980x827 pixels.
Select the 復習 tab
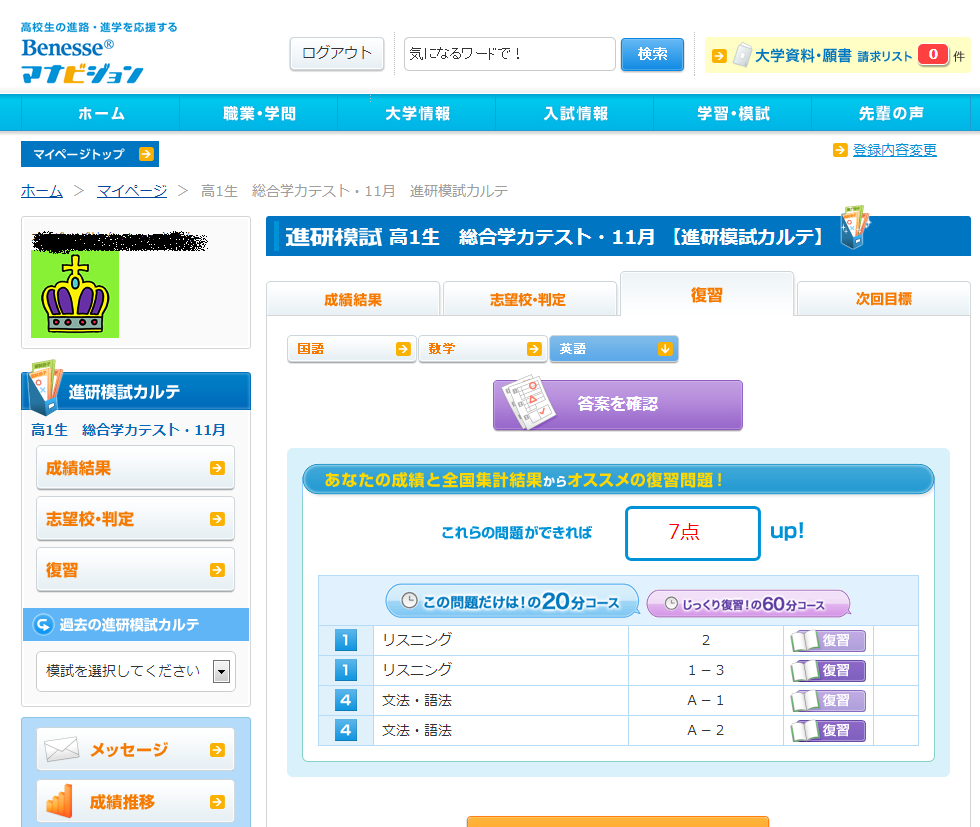(x=707, y=294)
